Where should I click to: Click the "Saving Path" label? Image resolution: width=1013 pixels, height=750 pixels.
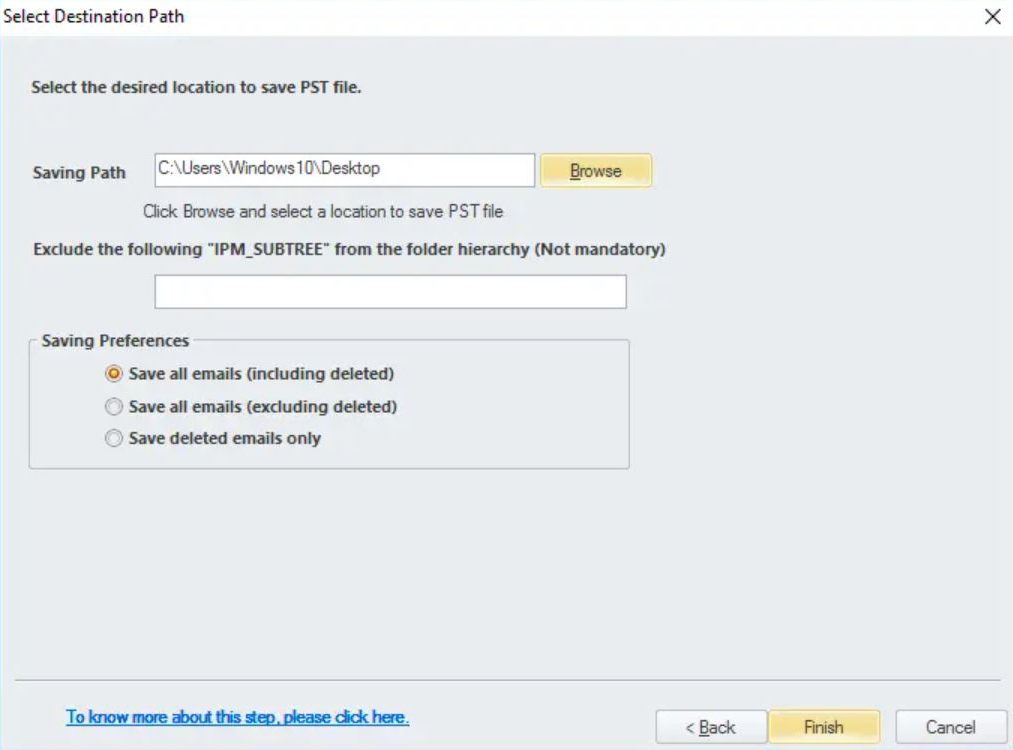click(79, 172)
